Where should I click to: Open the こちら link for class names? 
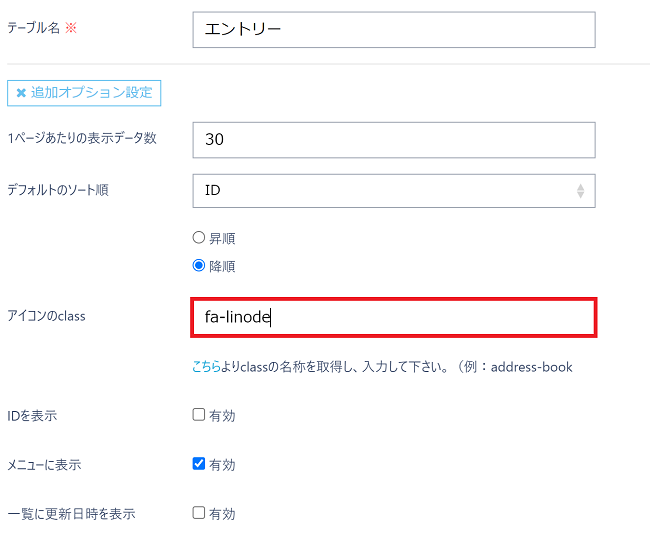[x=206, y=367]
